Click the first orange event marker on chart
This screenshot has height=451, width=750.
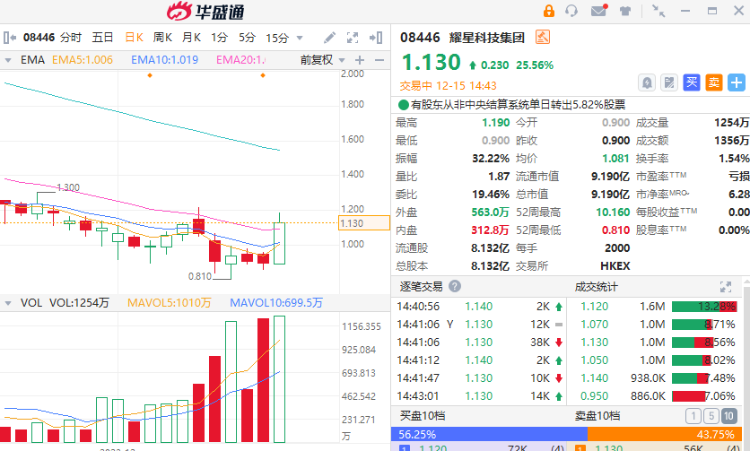coord(150,75)
